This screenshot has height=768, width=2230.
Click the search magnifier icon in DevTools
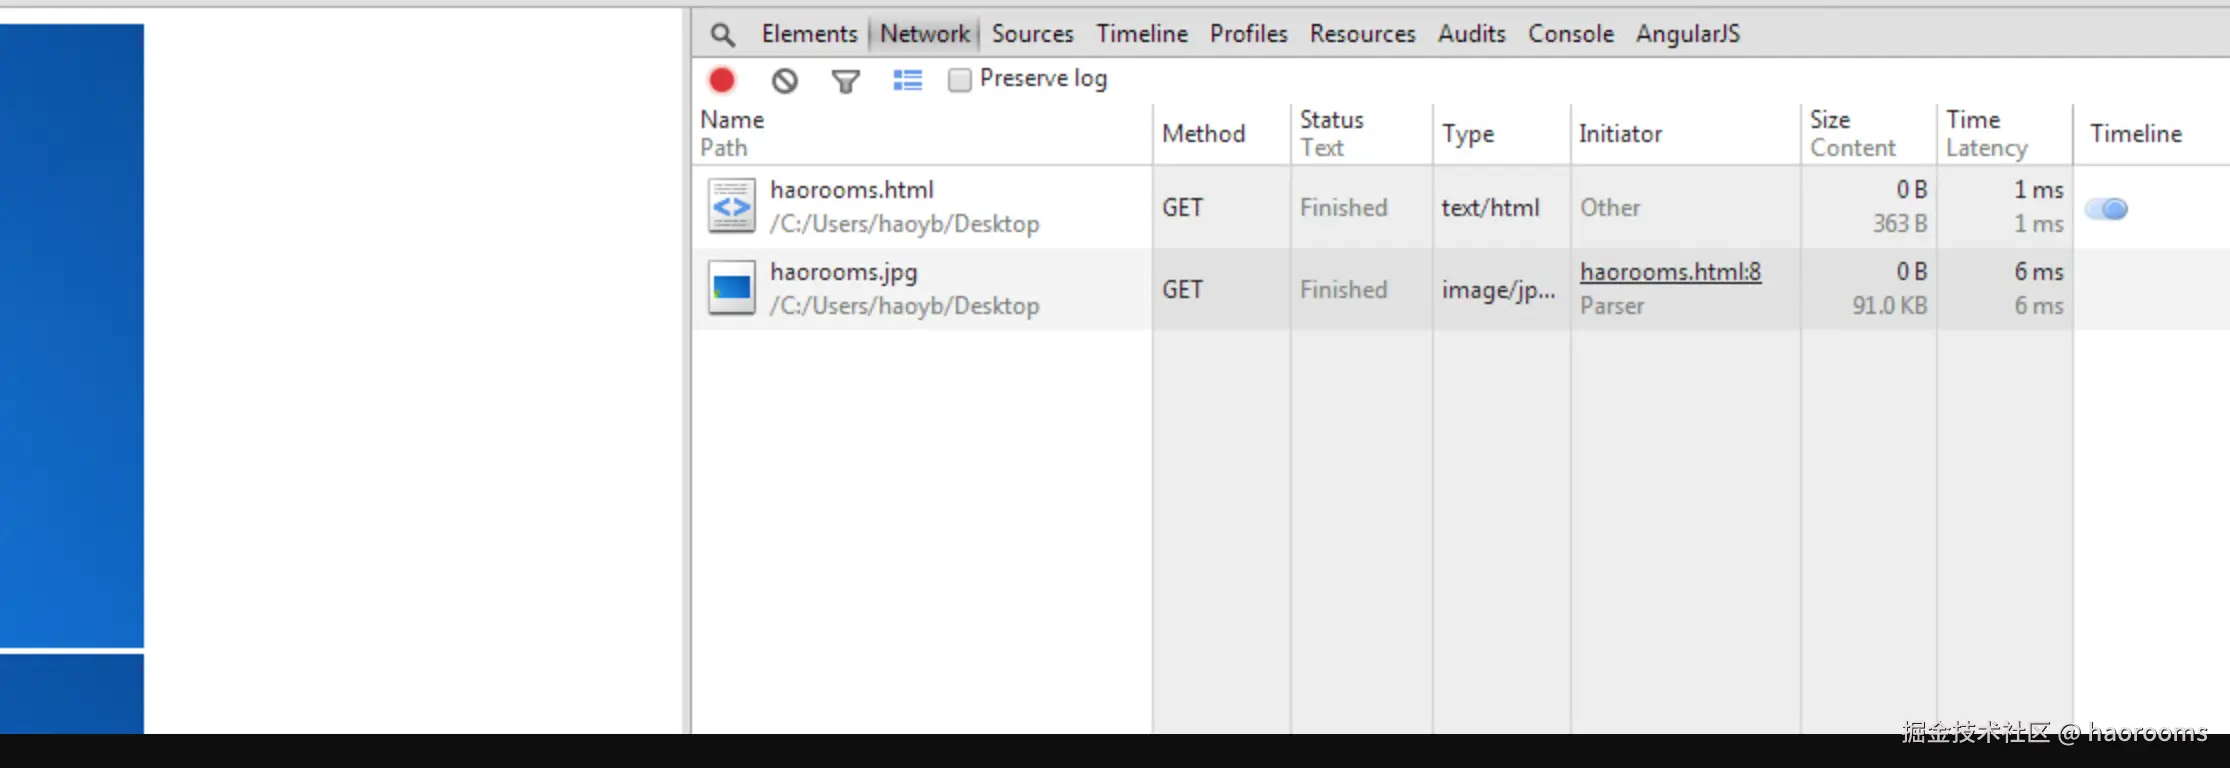[x=722, y=35]
